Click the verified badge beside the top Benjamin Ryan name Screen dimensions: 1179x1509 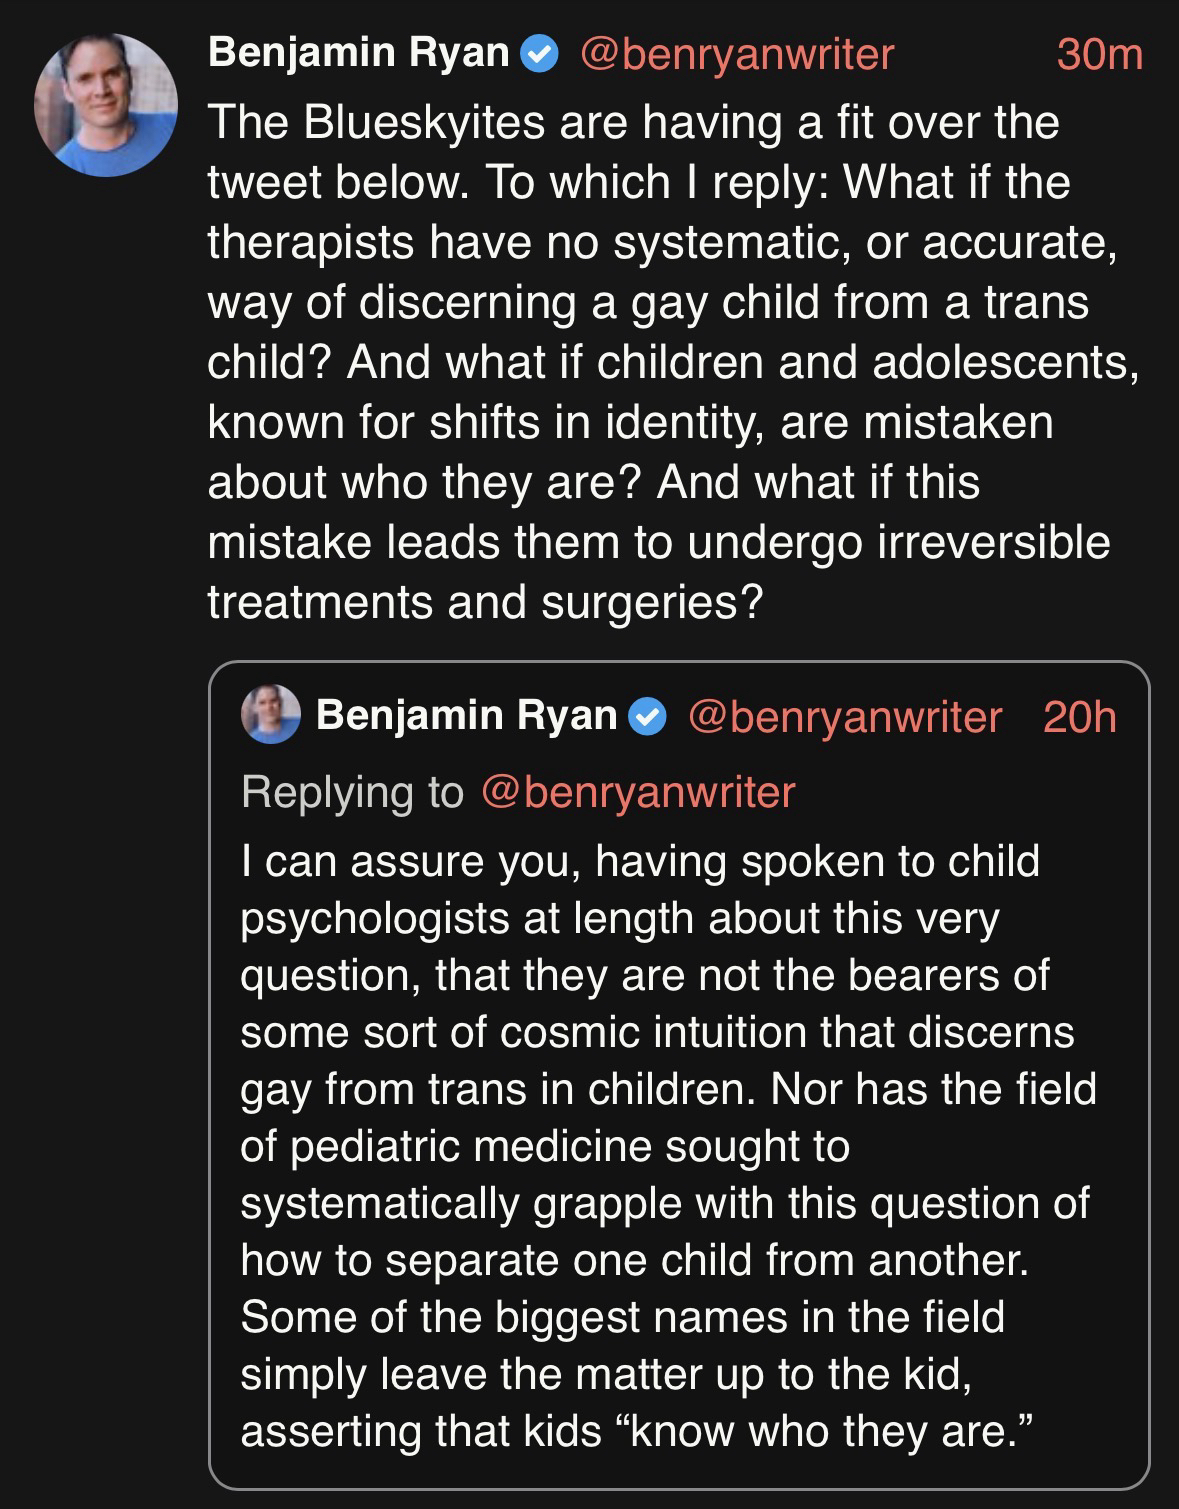(x=542, y=54)
